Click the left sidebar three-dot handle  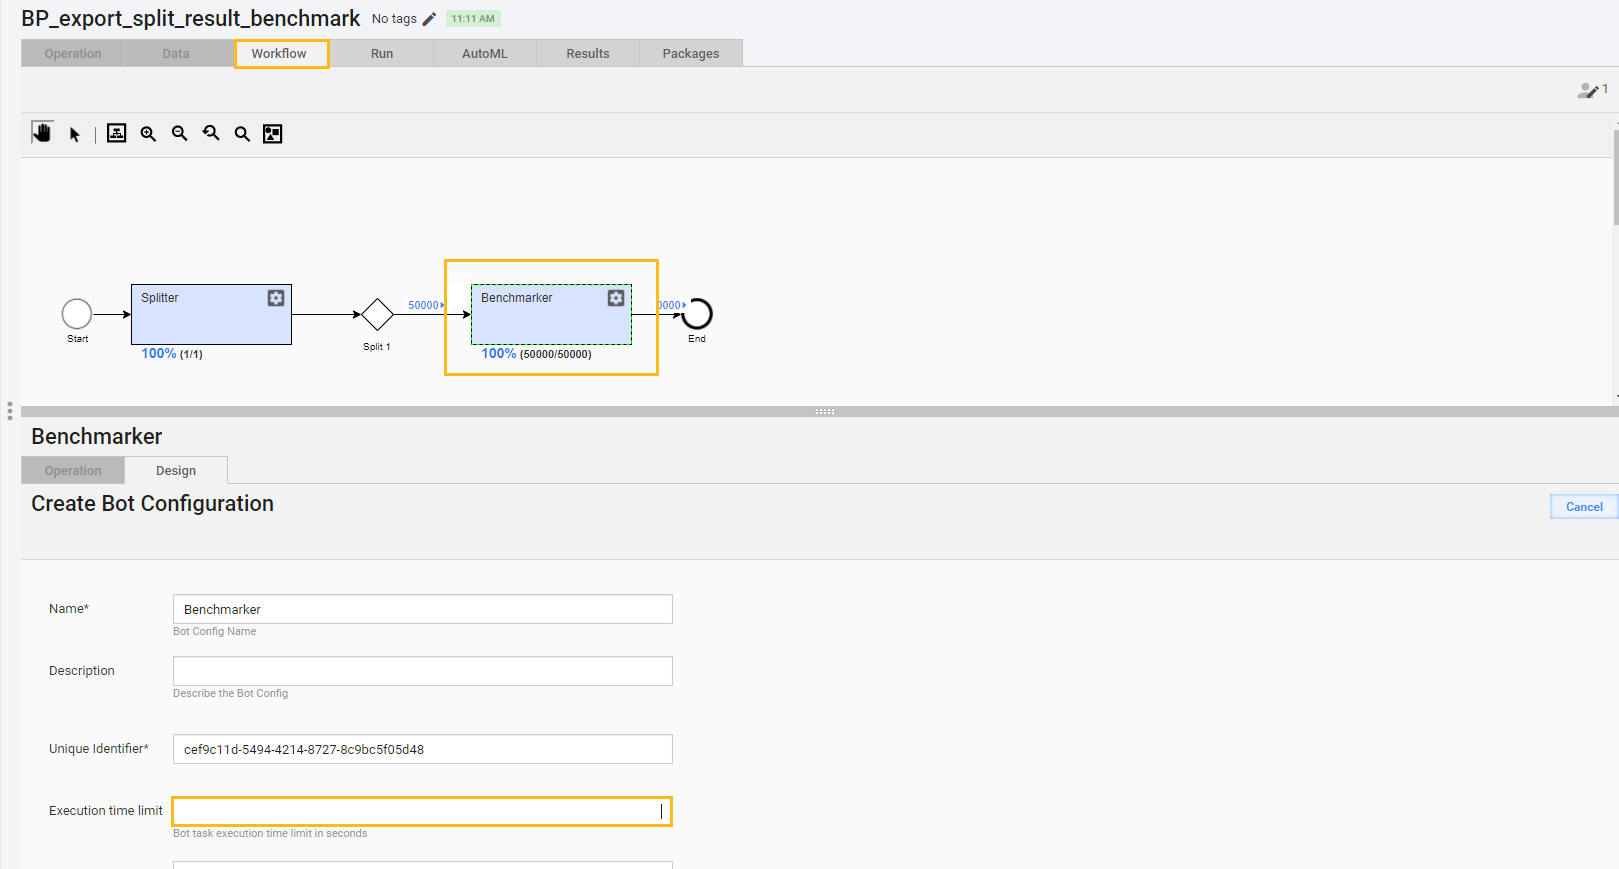[x=10, y=411]
